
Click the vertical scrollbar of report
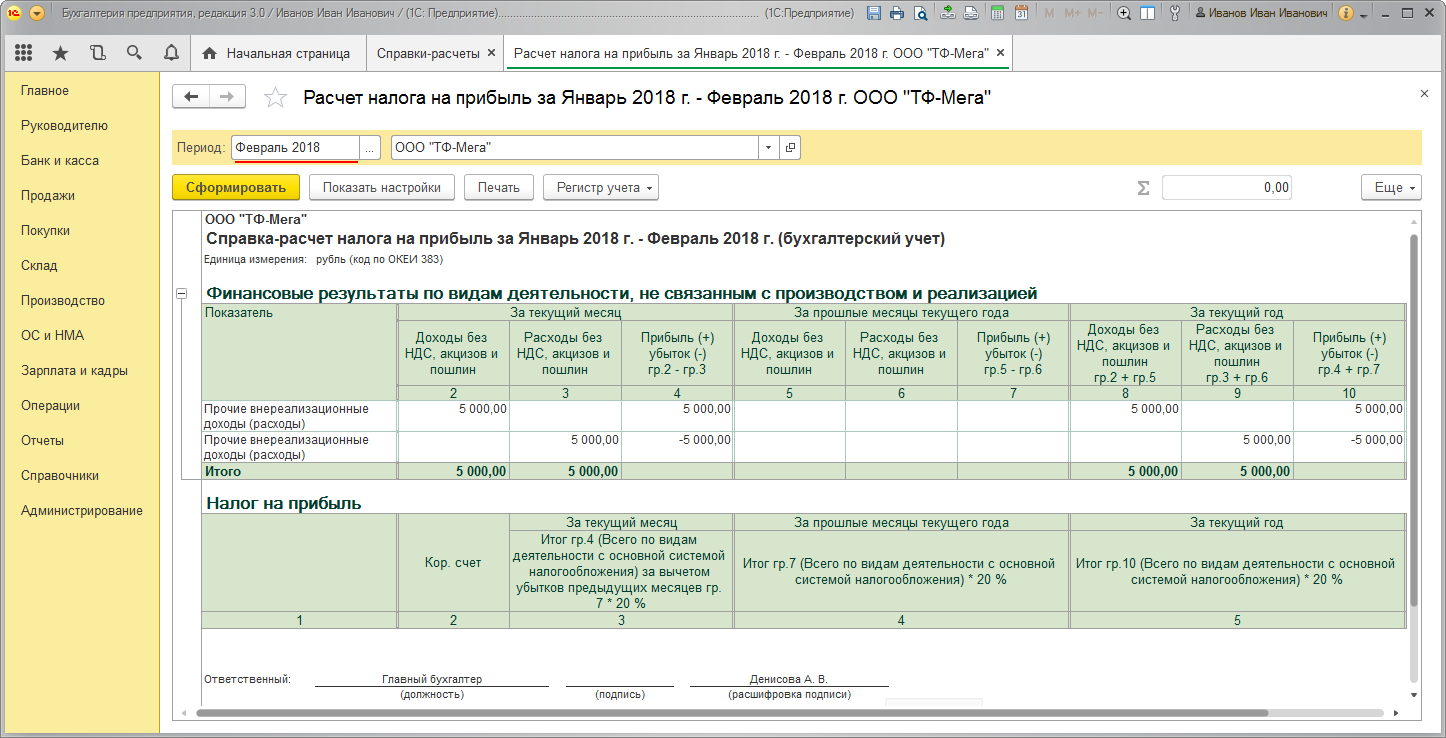1413,420
